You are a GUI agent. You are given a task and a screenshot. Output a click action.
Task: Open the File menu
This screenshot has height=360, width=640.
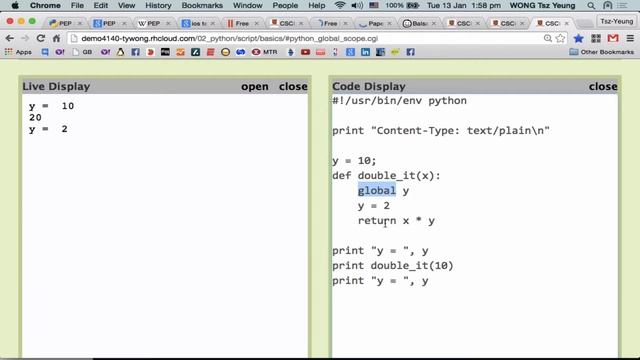(x=77, y=6)
